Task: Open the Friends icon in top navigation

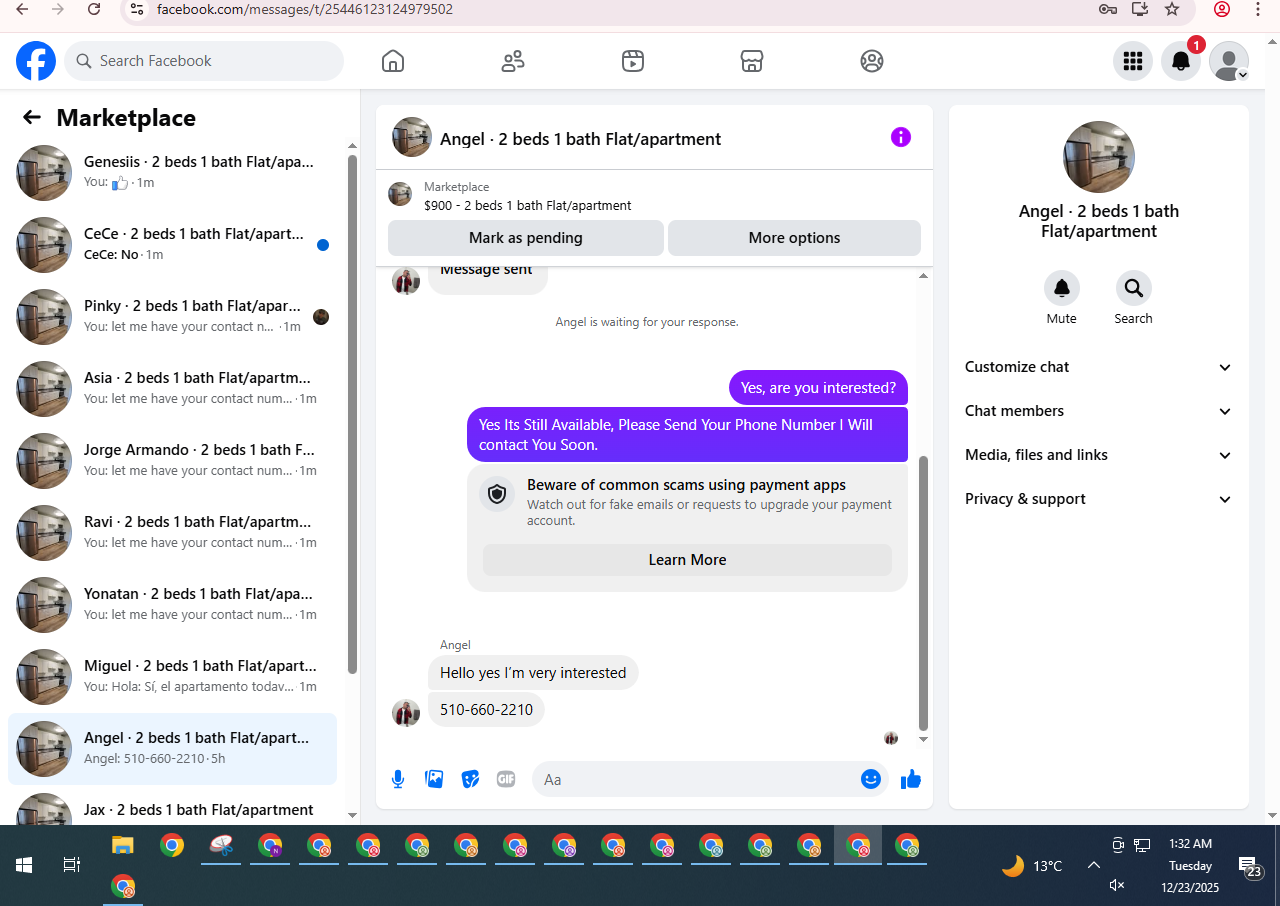Action: [513, 61]
